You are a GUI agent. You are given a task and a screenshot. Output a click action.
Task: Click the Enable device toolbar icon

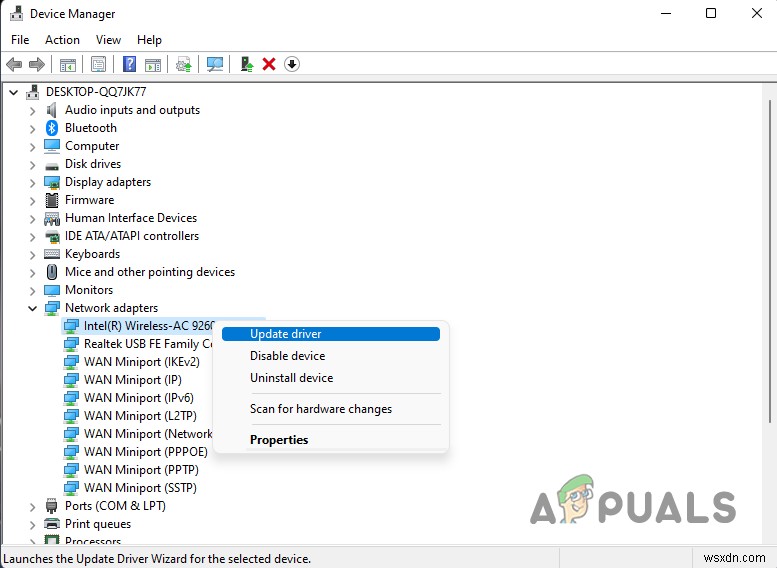[x=246, y=64]
